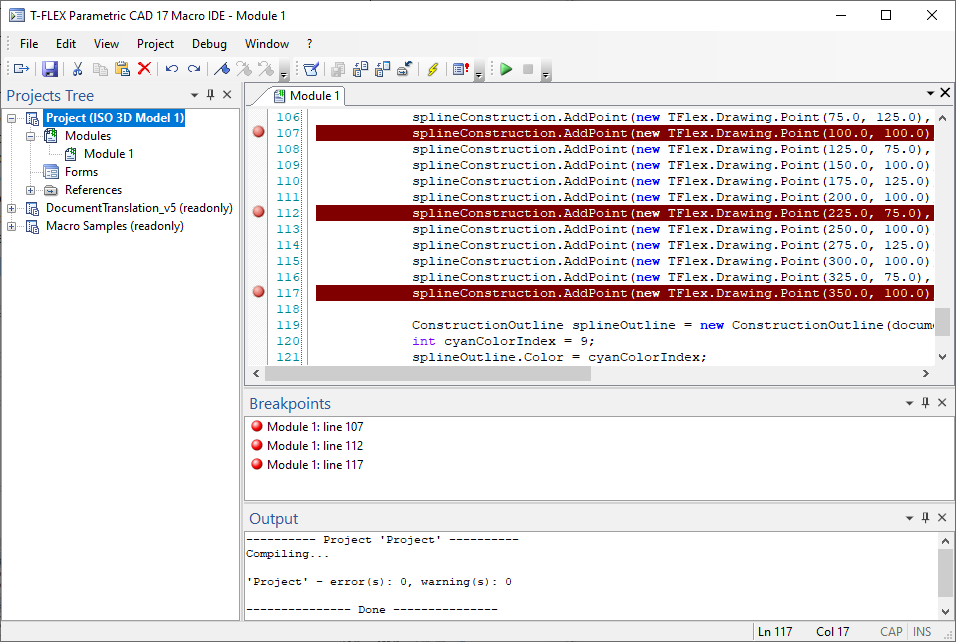
Task: Click the edit form toolbar icon
Action: point(311,69)
